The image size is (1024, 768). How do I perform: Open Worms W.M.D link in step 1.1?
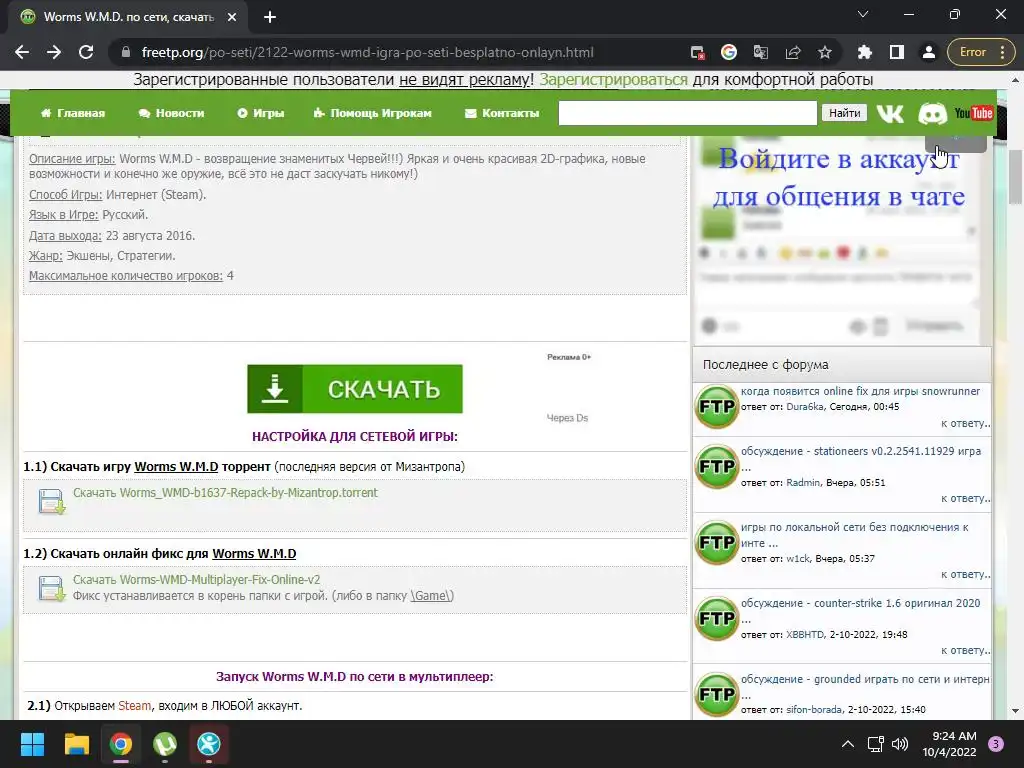click(x=176, y=466)
